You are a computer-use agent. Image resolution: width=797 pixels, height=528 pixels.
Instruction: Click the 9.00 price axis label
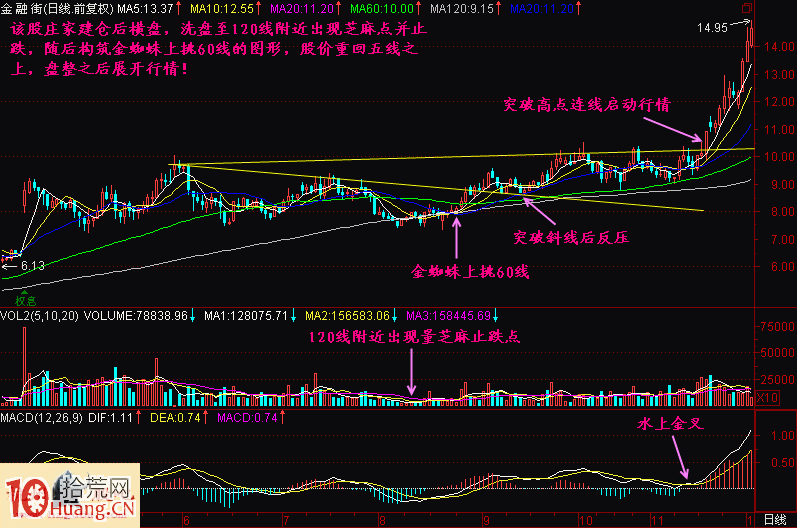(x=782, y=184)
